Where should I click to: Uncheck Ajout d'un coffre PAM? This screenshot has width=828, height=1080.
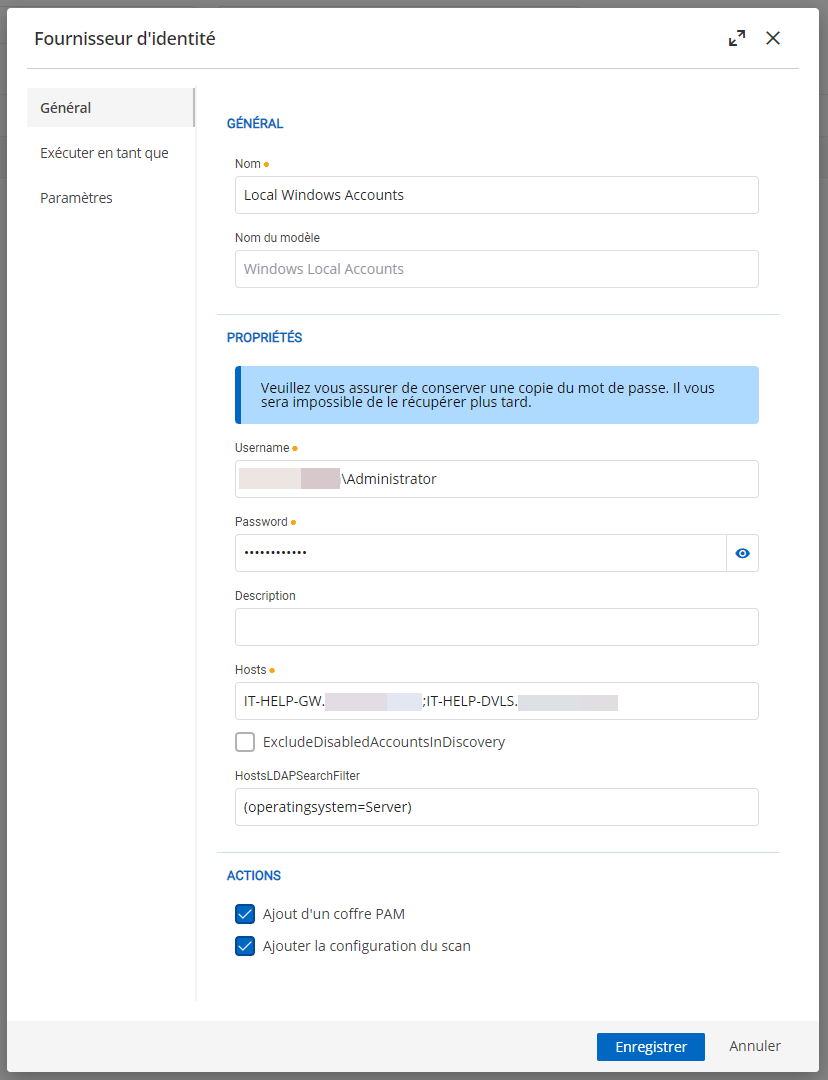tap(245, 914)
